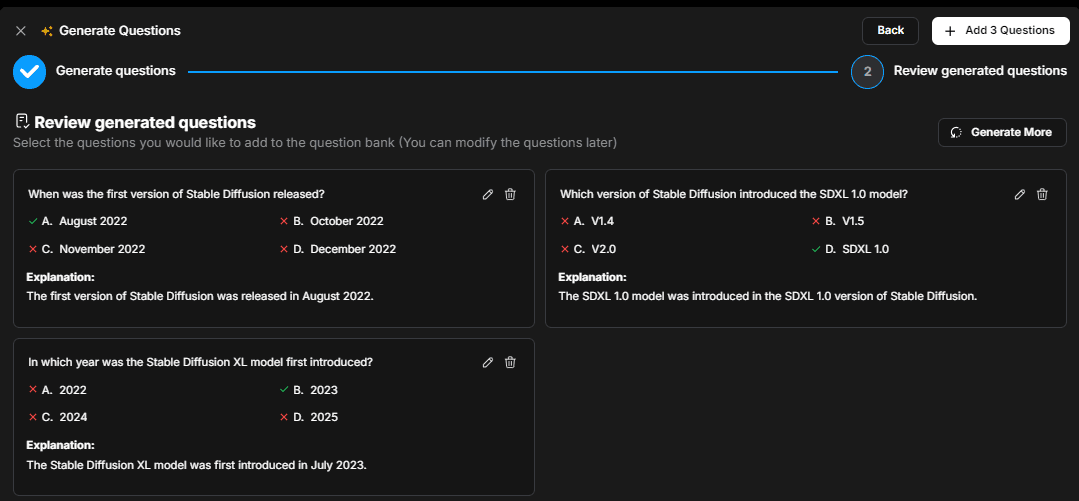
Task: Click explanation text about SDXL 1.0 version
Action: [767, 297]
